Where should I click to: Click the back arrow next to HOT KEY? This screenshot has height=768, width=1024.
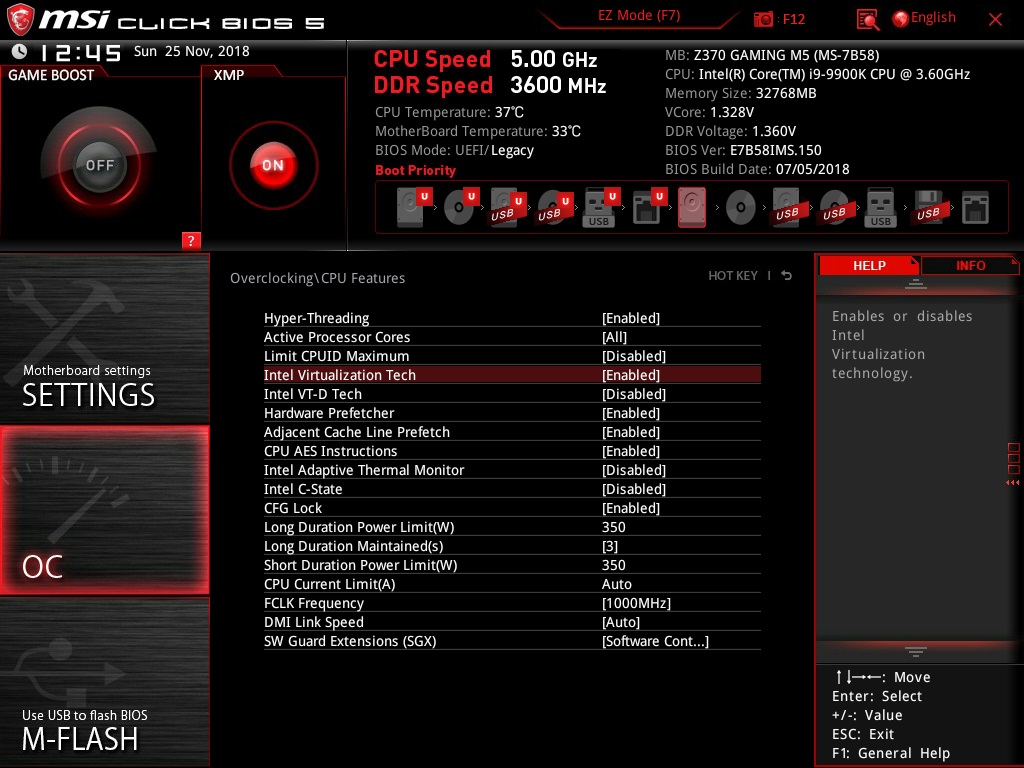click(x=787, y=276)
